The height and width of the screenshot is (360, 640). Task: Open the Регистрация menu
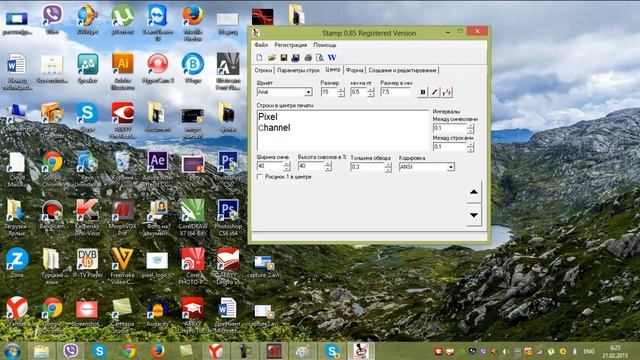coord(291,44)
